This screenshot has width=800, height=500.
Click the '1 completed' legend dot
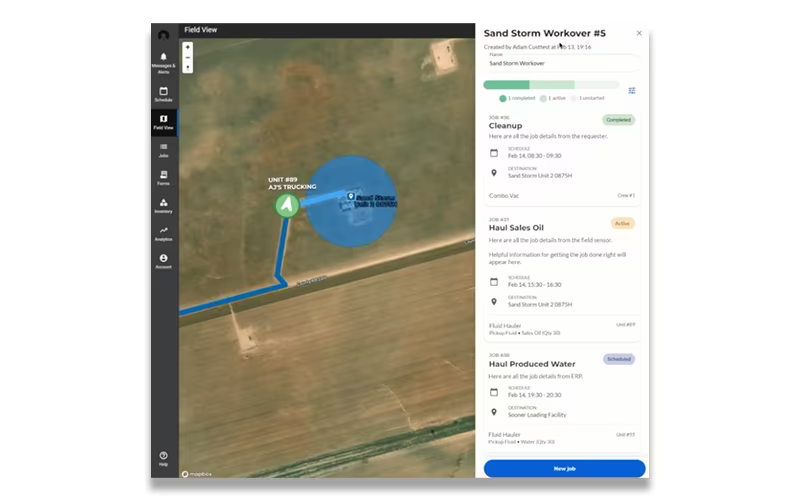[503, 98]
